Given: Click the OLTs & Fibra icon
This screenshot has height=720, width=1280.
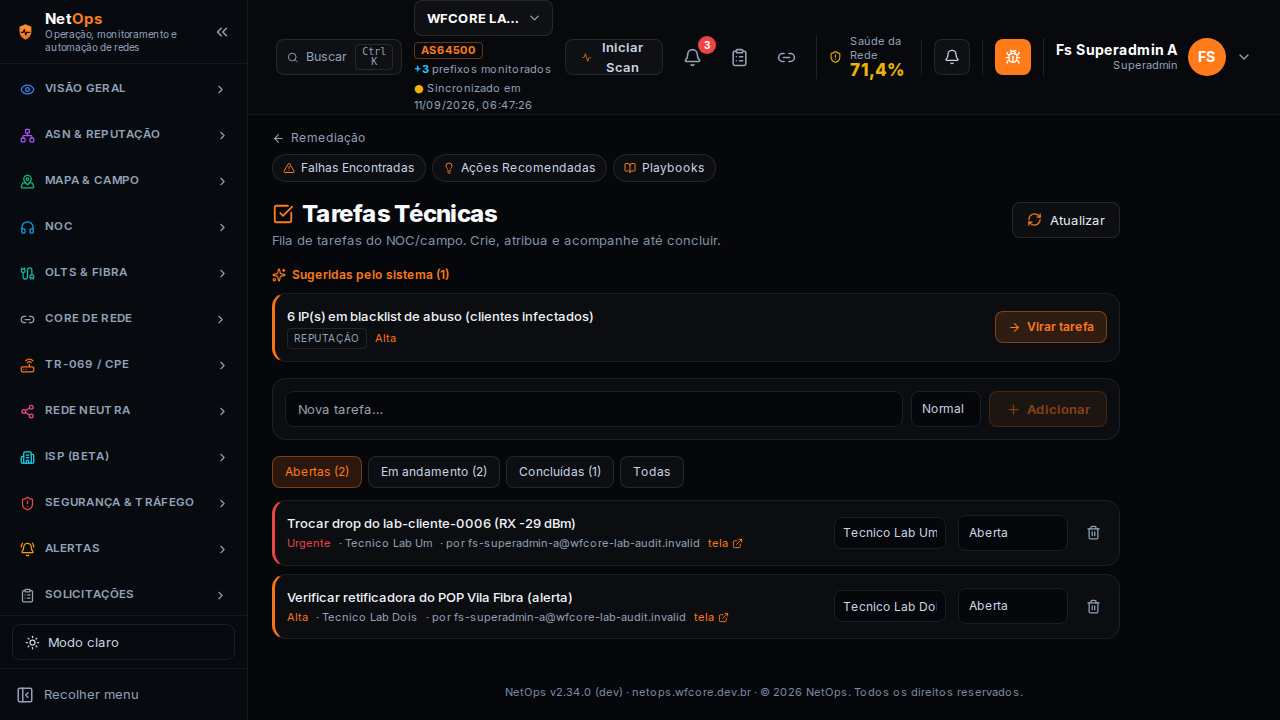Looking at the screenshot, I should 28,273.
